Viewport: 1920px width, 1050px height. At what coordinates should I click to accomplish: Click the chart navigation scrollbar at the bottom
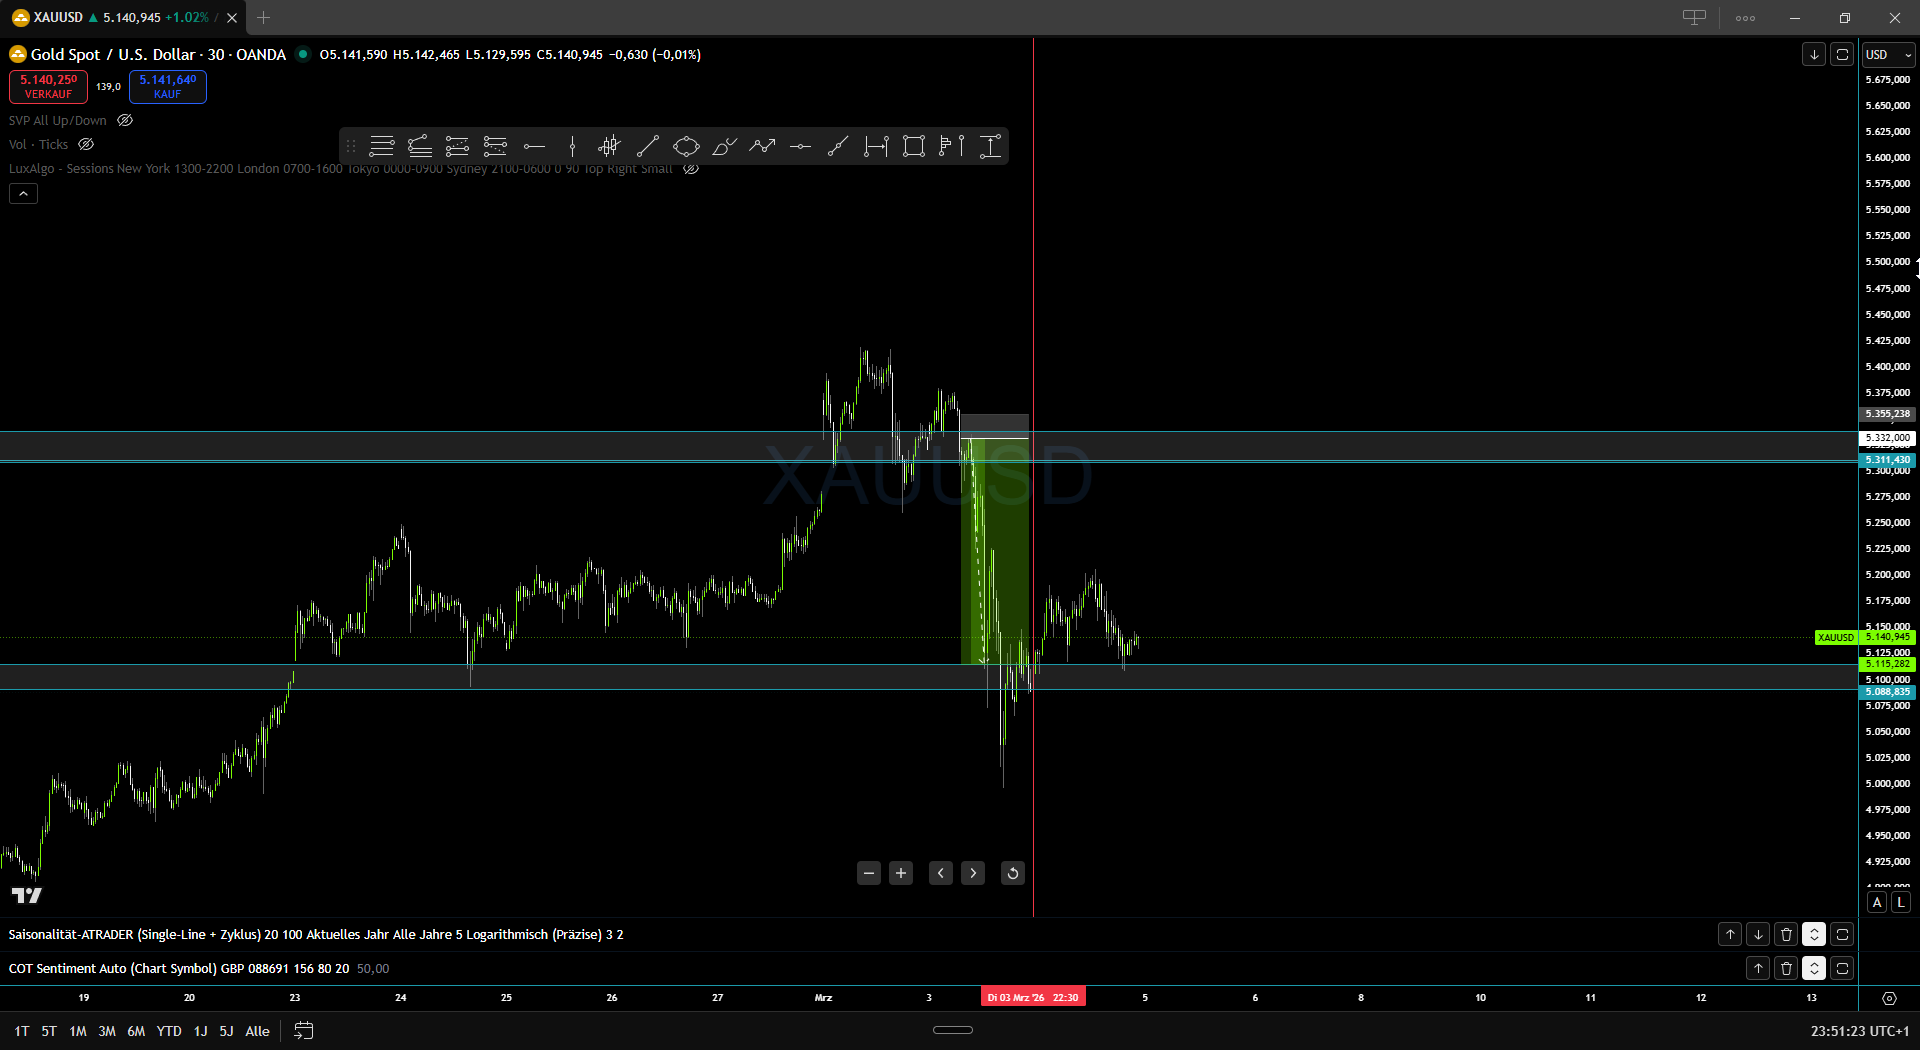pos(952,1029)
